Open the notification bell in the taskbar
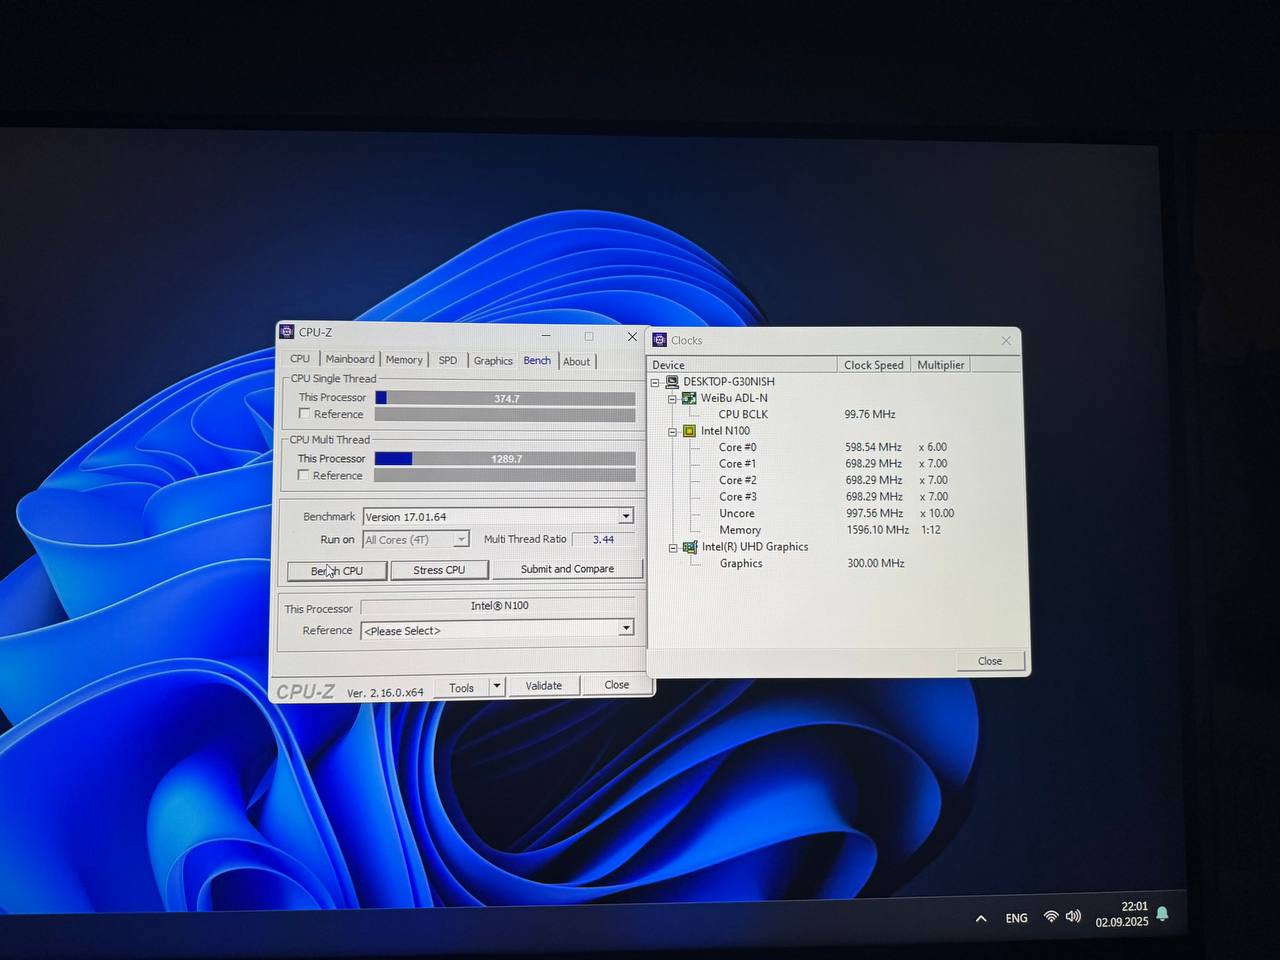 click(1162, 914)
